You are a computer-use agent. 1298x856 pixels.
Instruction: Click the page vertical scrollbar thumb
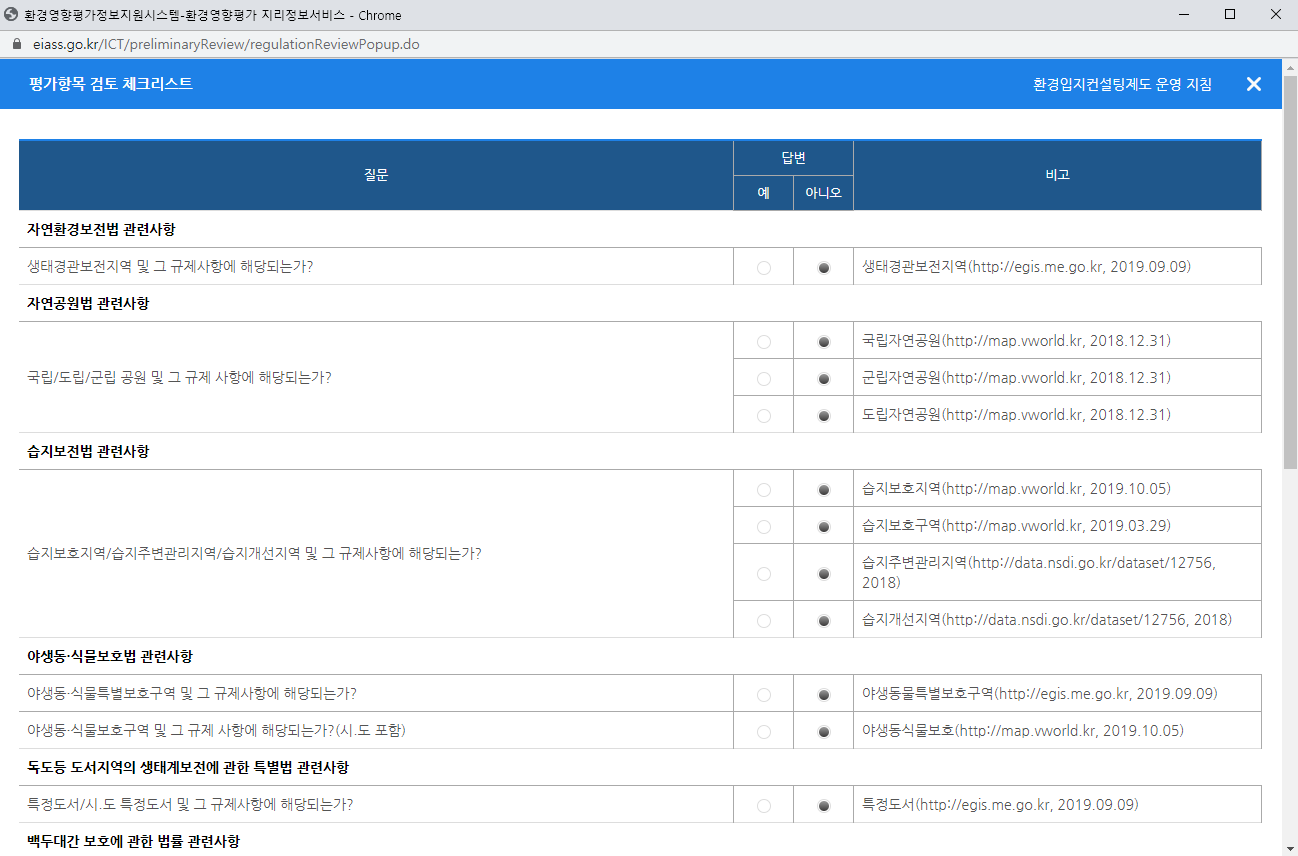tap(1290, 270)
